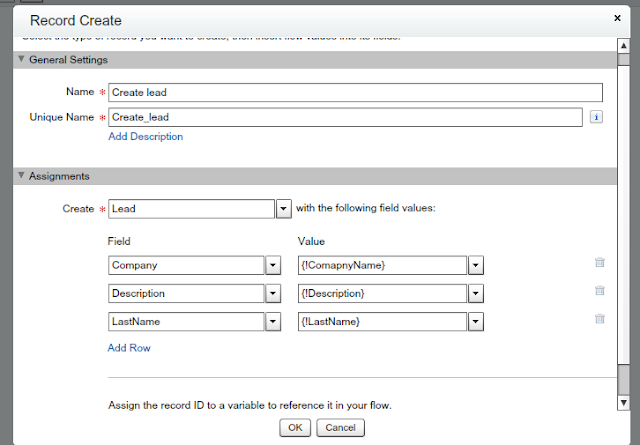The width and height of the screenshot is (640, 445).
Task: Close the Record Create dialog
Action: point(615,18)
